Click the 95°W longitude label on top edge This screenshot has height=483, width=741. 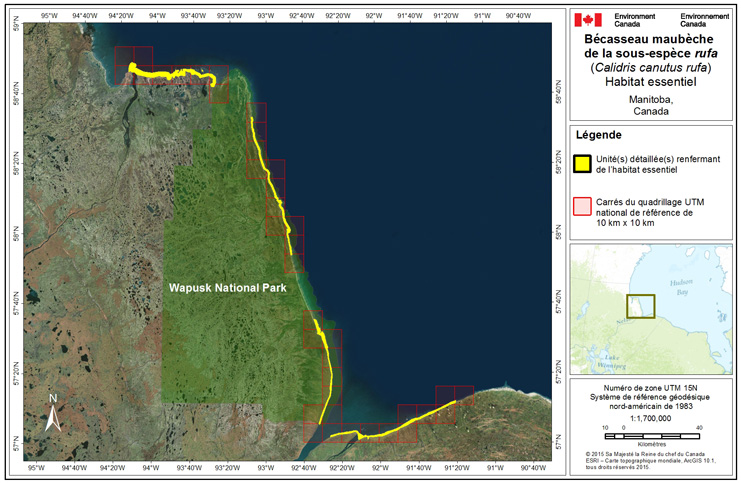[x=37, y=15]
